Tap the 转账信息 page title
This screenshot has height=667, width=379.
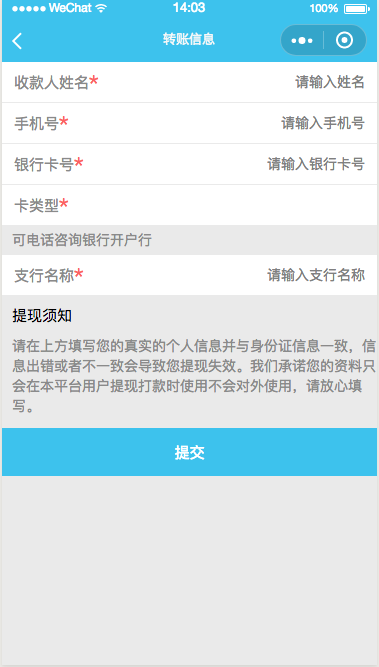189,39
